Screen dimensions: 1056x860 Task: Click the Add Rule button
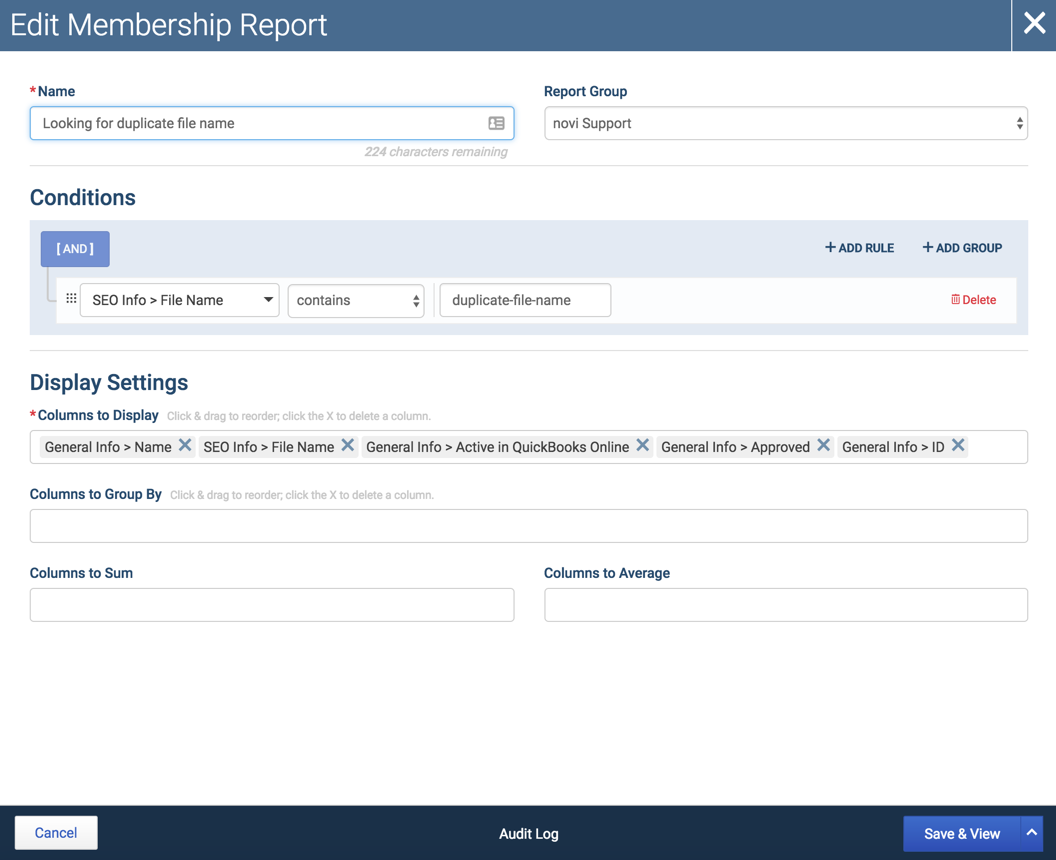[x=859, y=248]
